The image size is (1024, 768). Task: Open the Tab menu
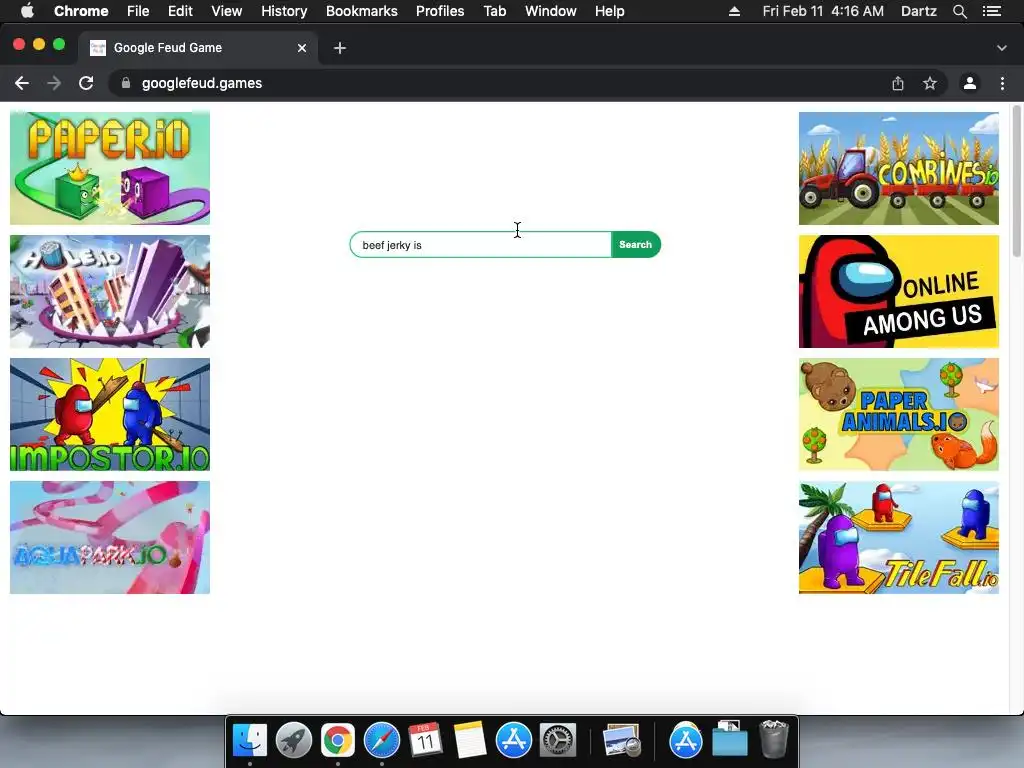(495, 11)
